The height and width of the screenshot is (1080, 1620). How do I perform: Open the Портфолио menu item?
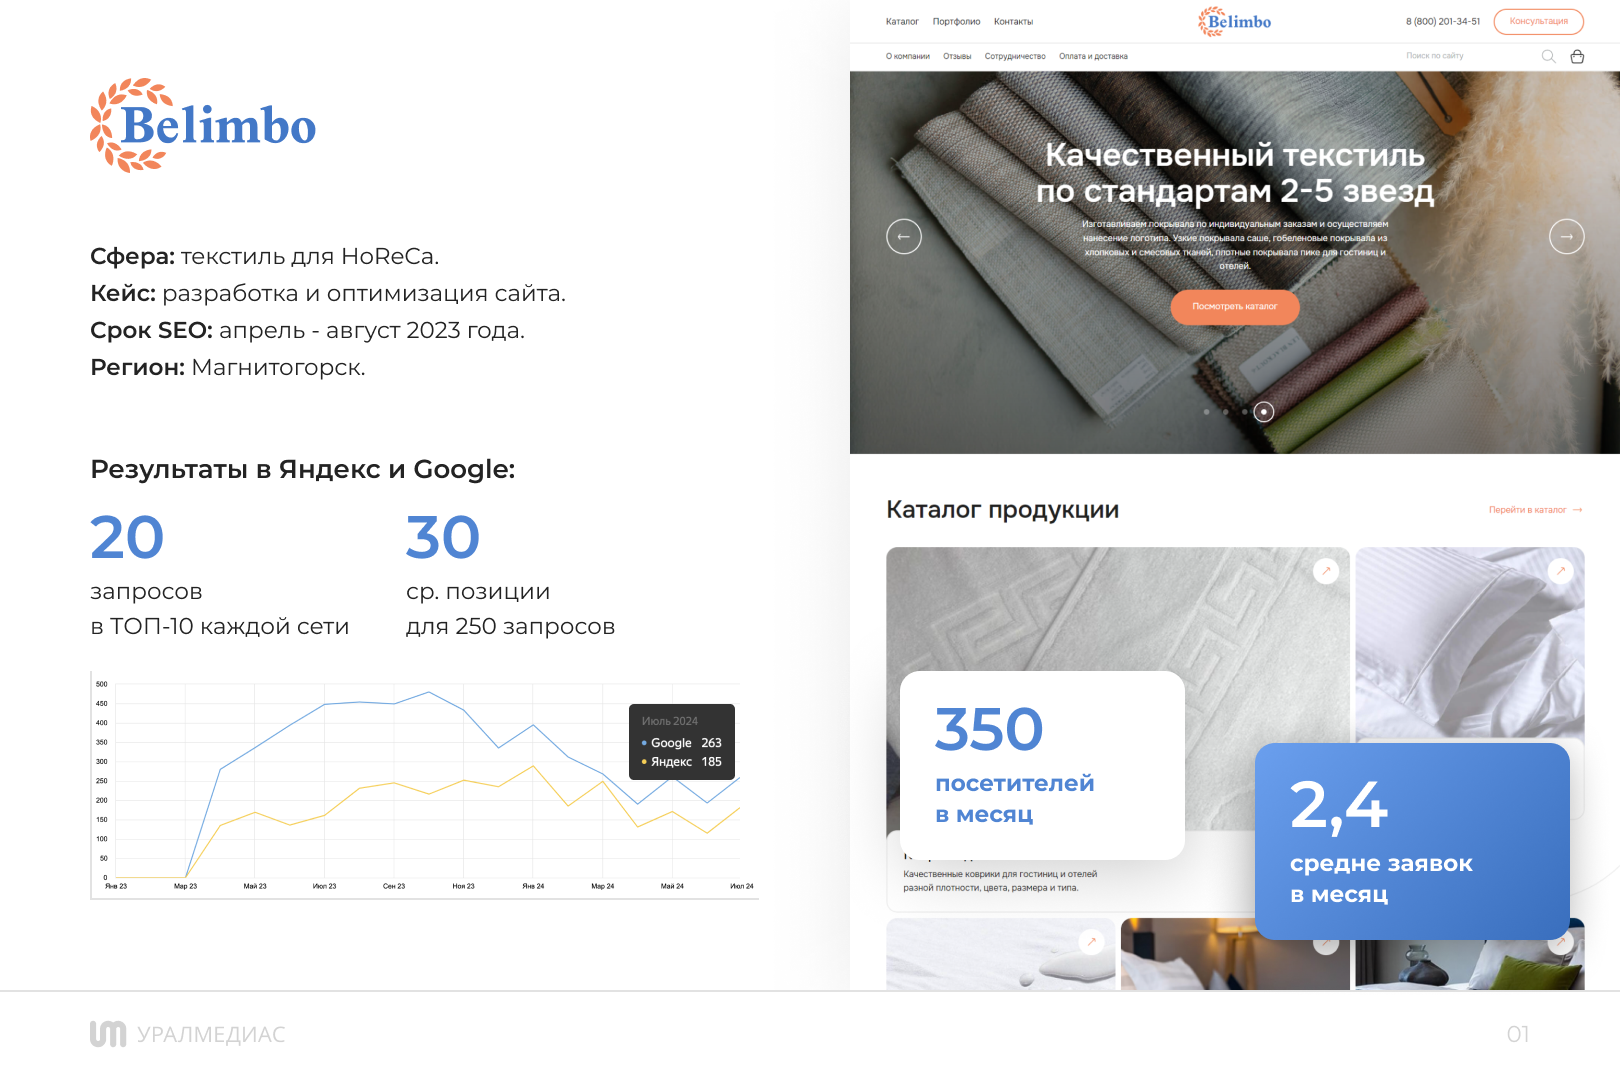click(956, 22)
